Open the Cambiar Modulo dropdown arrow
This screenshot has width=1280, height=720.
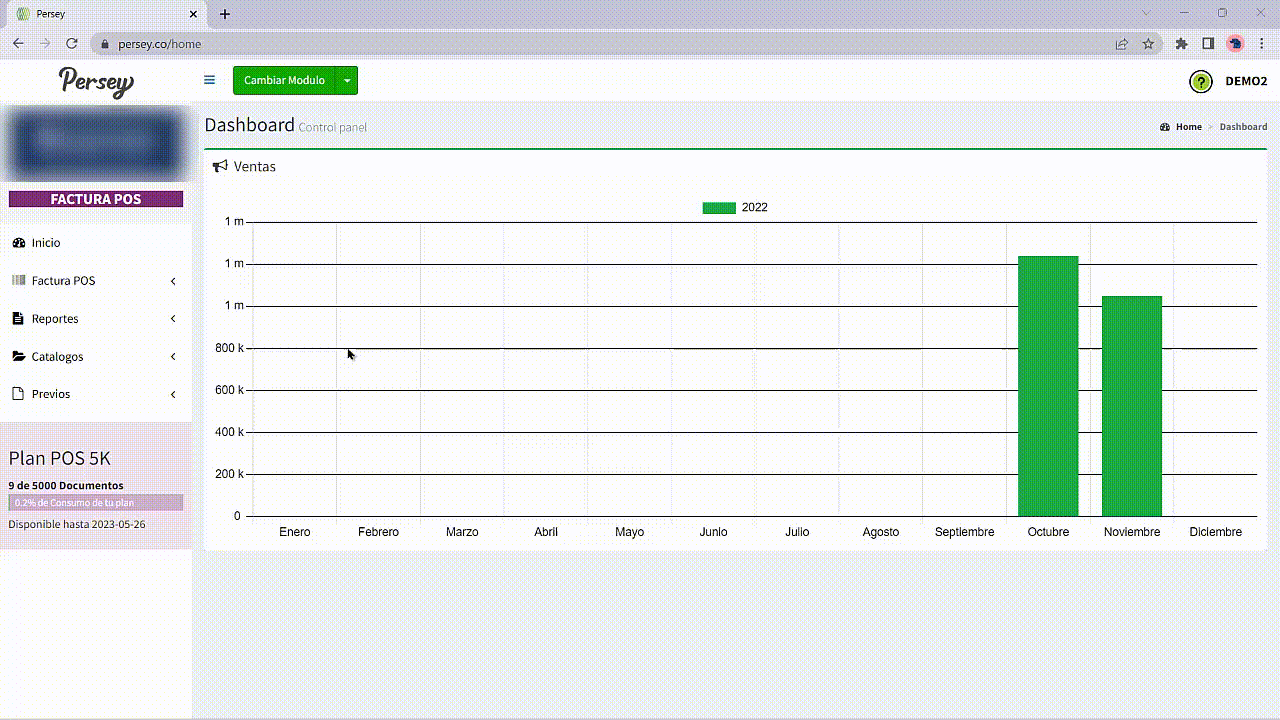pos(346,81)
